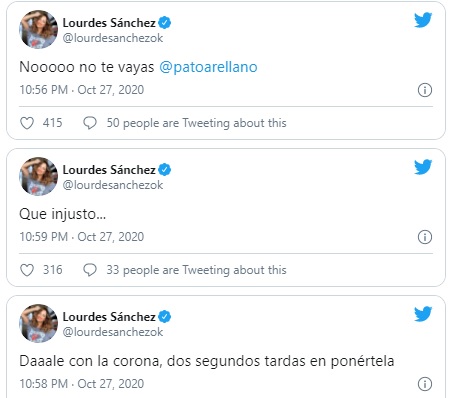Click the 10:56 PM · Oct 27, 2020 timestamp
The image size is (450, 398).
[82, 90]
